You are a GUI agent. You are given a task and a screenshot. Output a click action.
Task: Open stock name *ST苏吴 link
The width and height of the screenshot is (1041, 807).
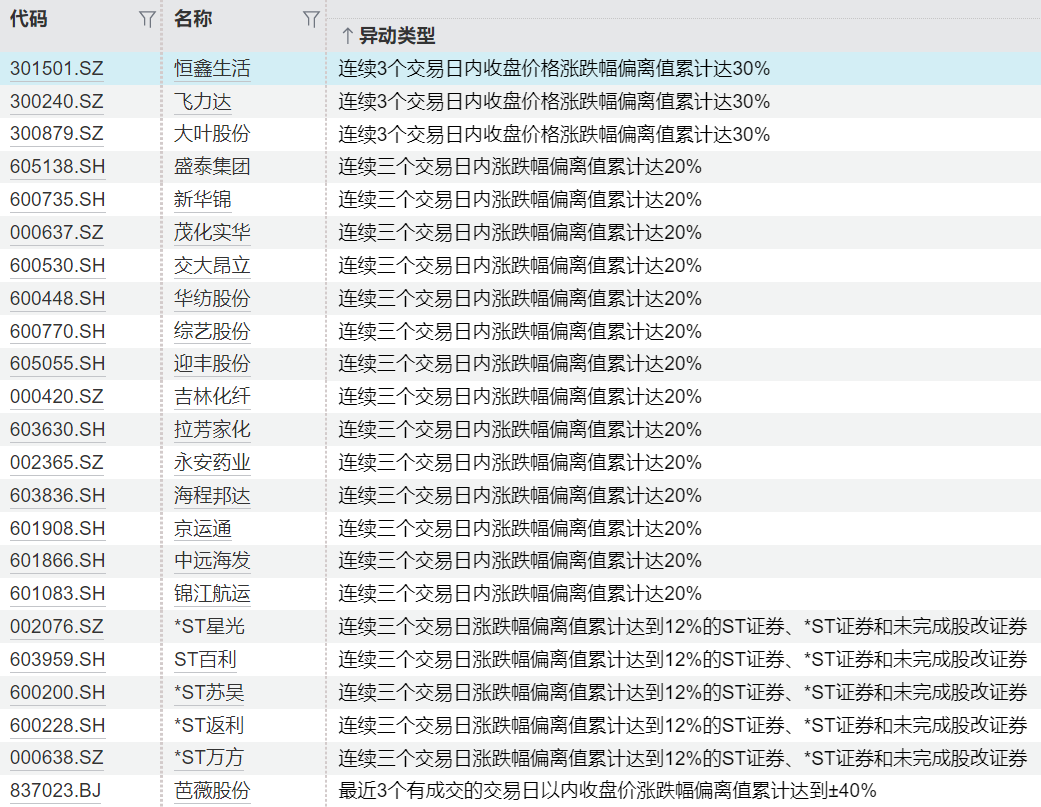pyautogui.click(x=209, y=692)
